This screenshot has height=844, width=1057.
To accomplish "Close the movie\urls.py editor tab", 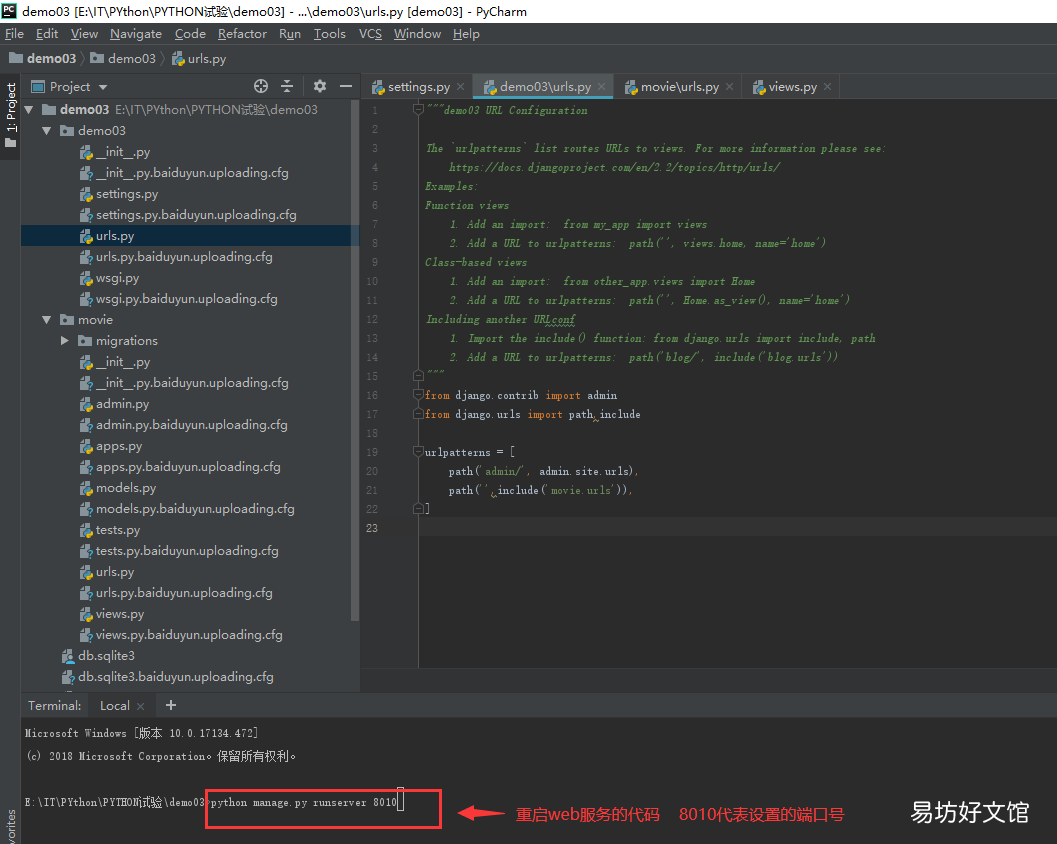I will [729, 86].
